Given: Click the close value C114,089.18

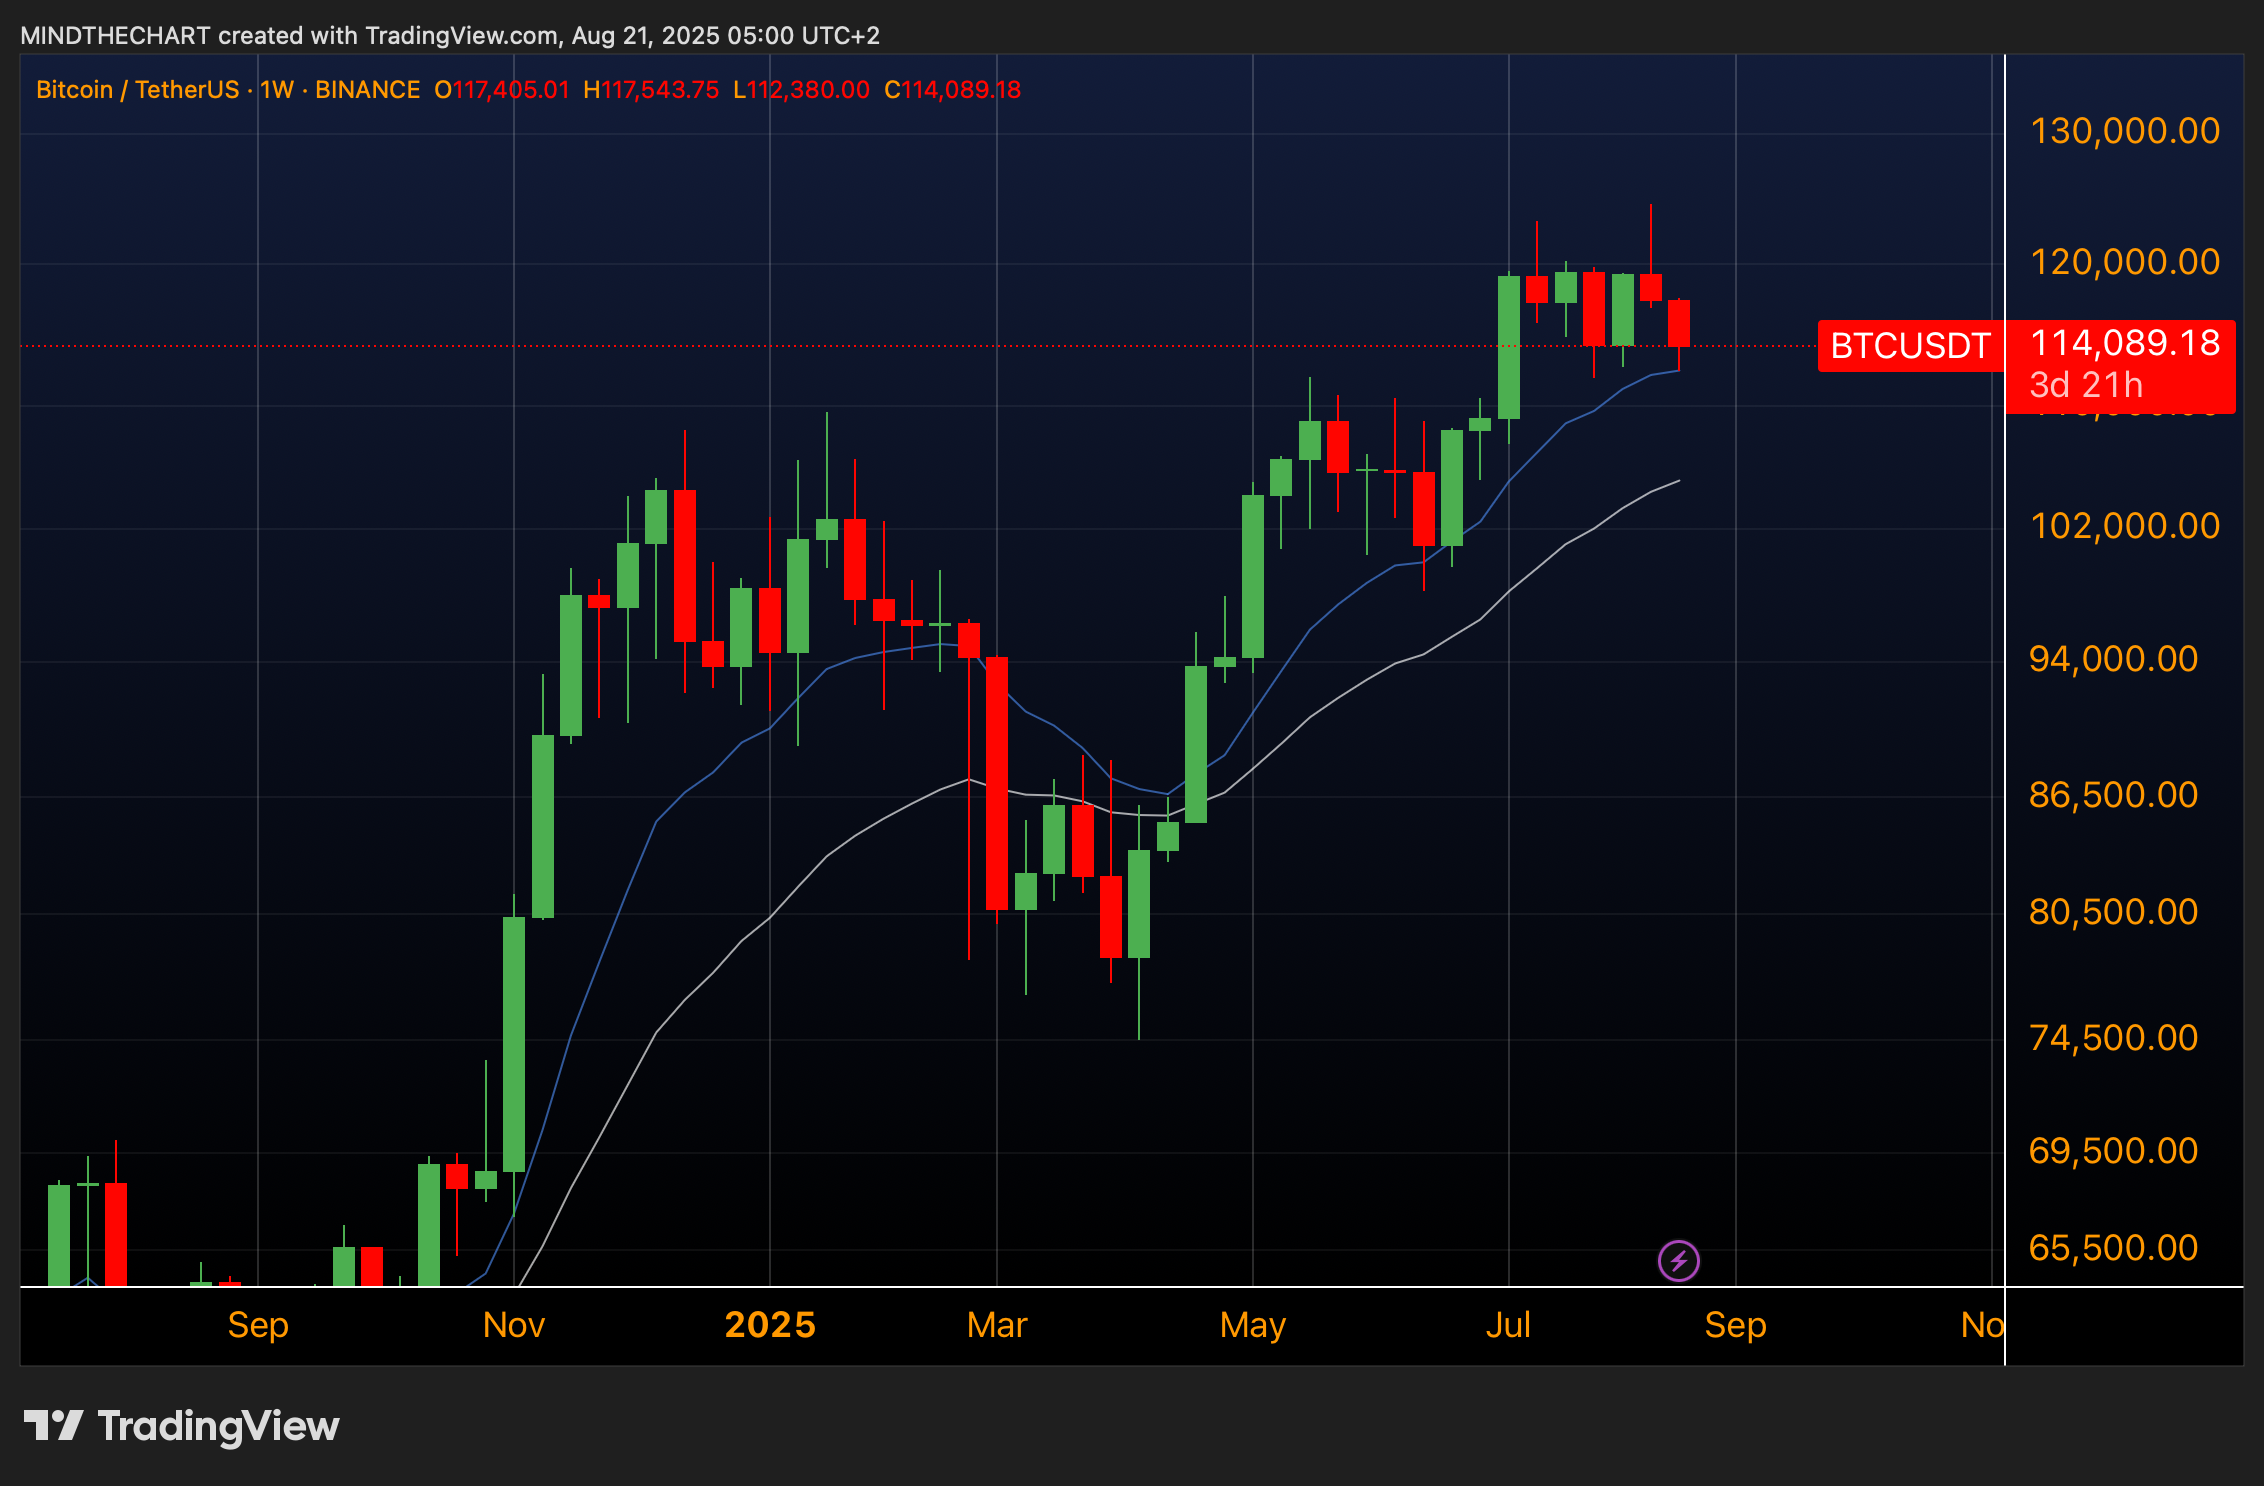Looking at the screenshot, I should tap(952, 90).
